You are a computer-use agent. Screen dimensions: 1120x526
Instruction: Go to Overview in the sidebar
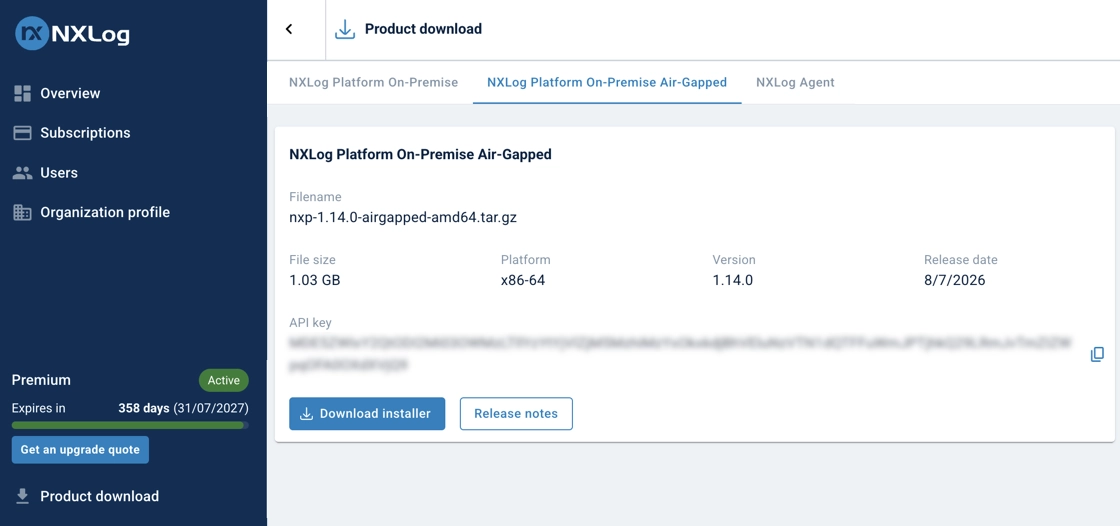pyautogui.click(x=70, y=94)
